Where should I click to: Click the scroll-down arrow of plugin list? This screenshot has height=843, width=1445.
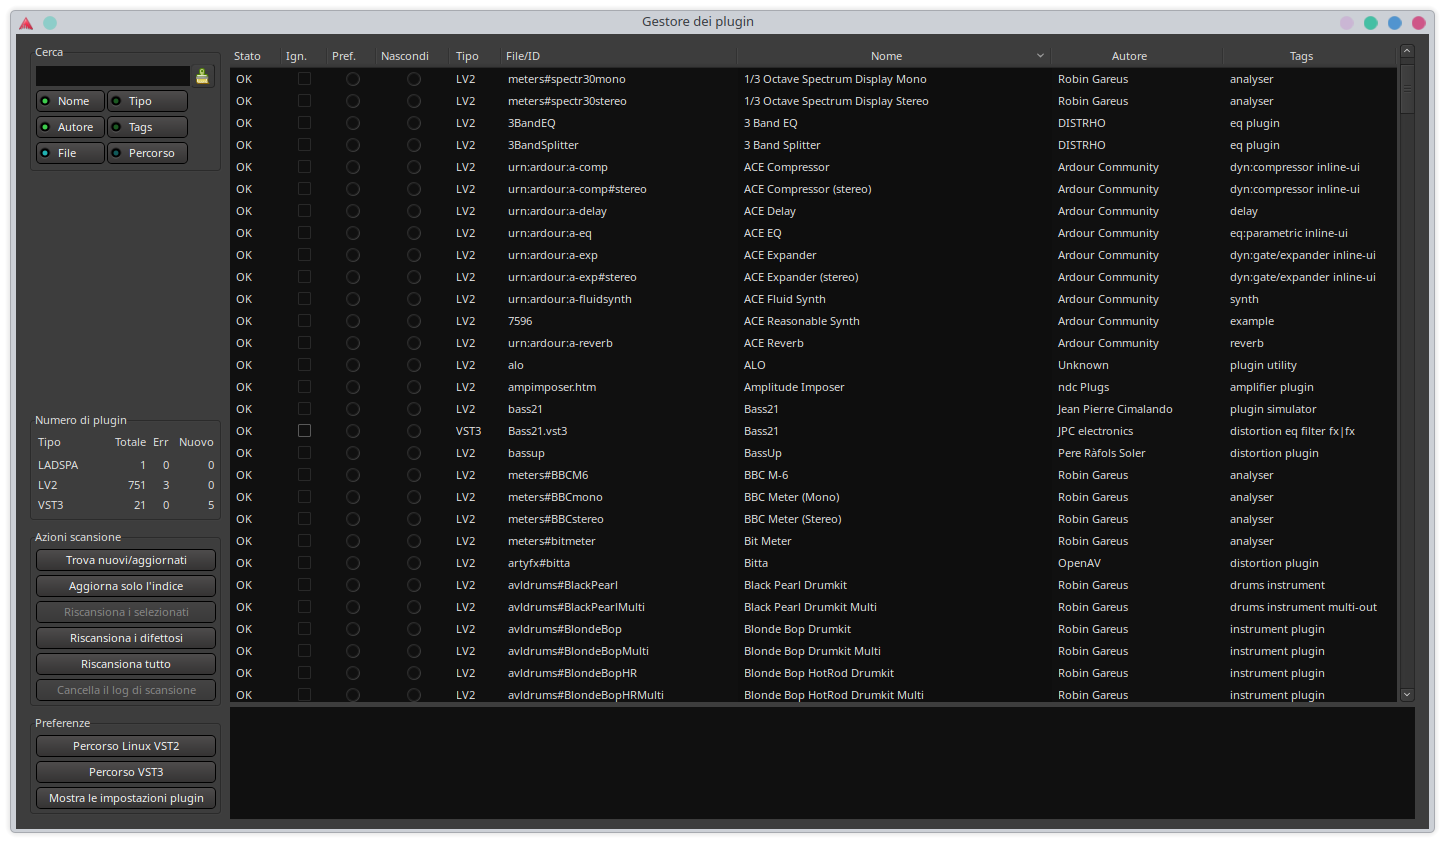1407,694
